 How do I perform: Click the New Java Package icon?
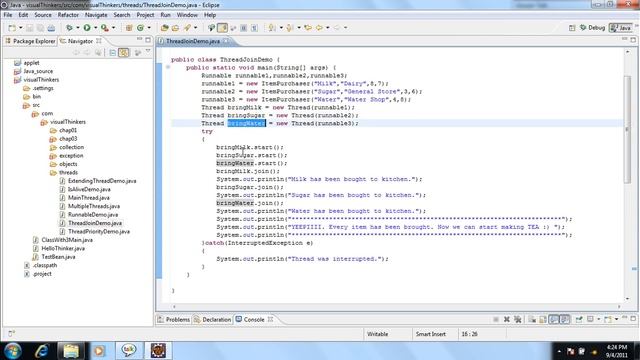129,28
